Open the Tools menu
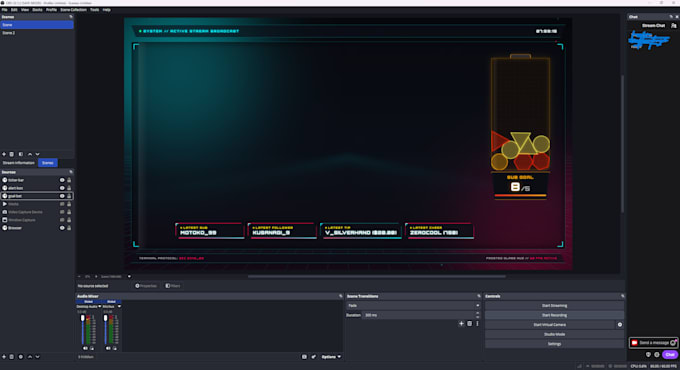This screenshot has width=680, height=370. [x=95, y=10]
